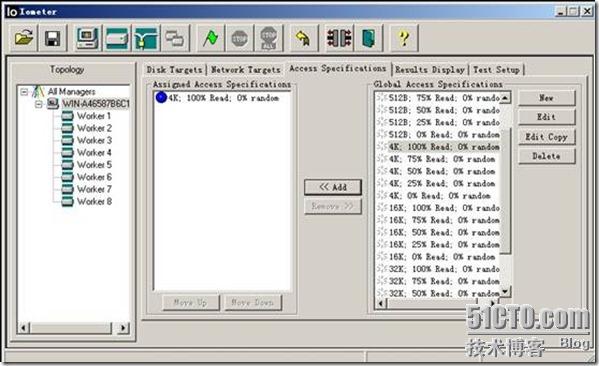The width and height of the screenshot is (599, 366).
Task: Switch to Disk Targets tab
Action: (174, 70)
